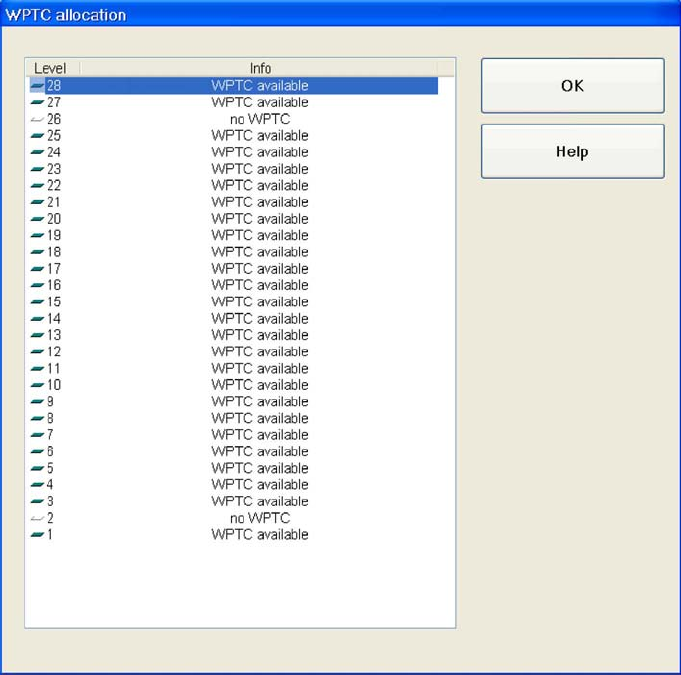Pick the level icon for row 14
Viewport: 681px width, 675px height.
[x=37, y=318]
